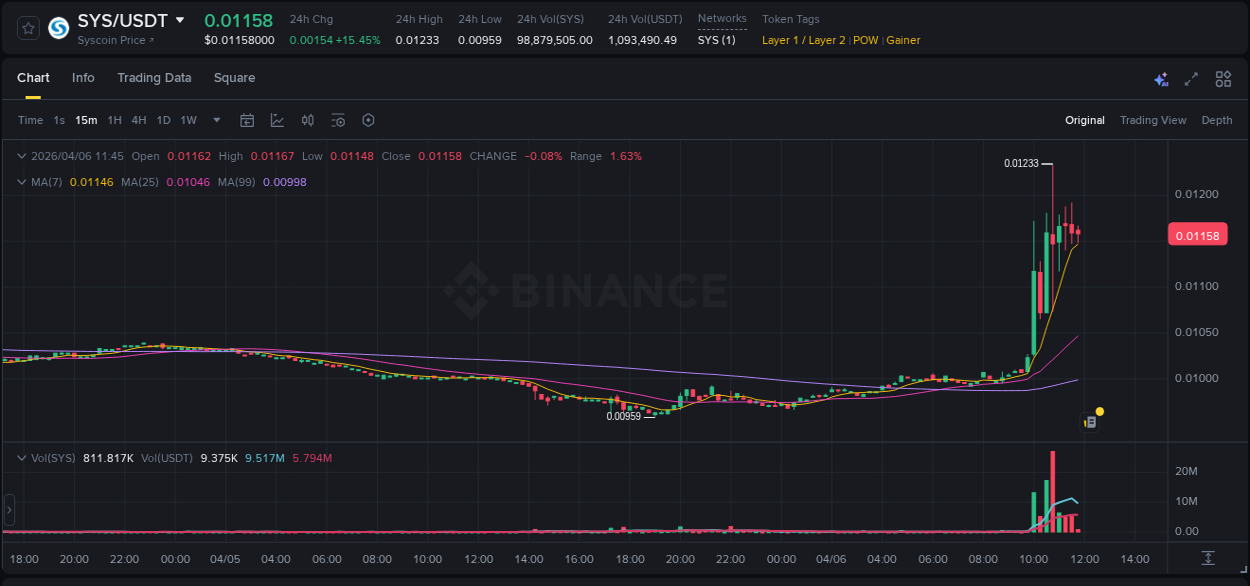Click the Layer 1 / Layer 2 tag
This screenshot has height=586, width=1250.
coord(803,40)
